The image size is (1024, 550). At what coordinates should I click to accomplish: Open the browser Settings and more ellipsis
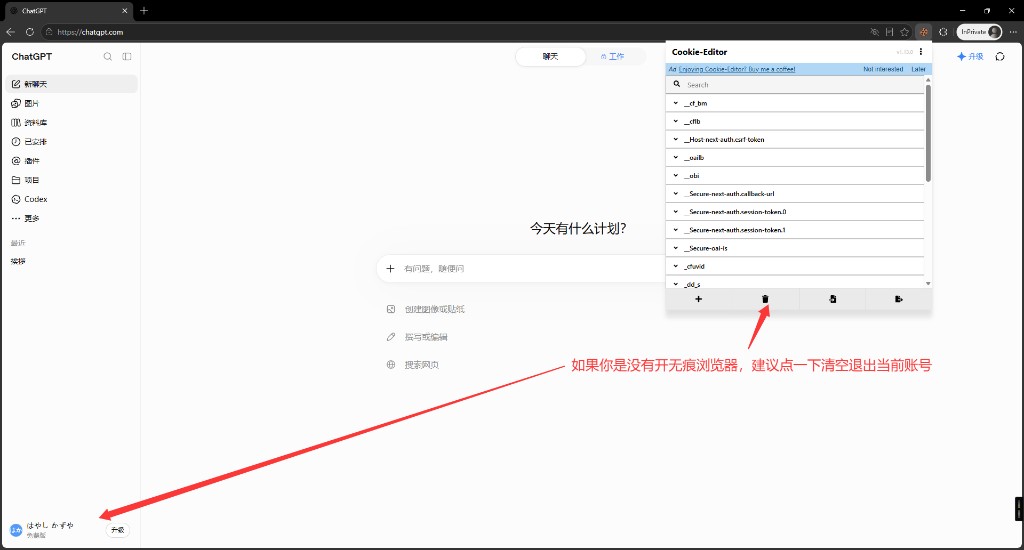tap(1014, 31)
